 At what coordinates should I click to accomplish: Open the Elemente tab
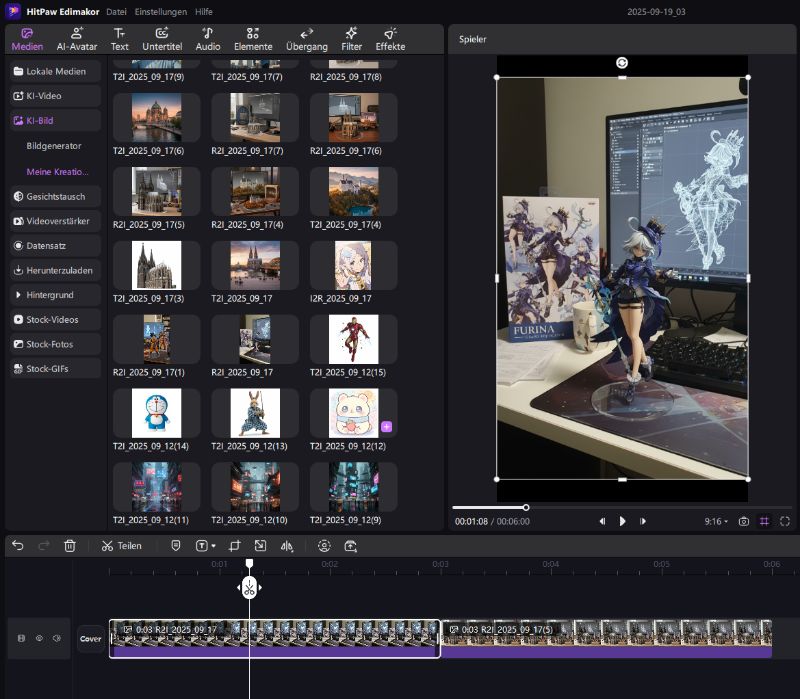tap(253, 39)
